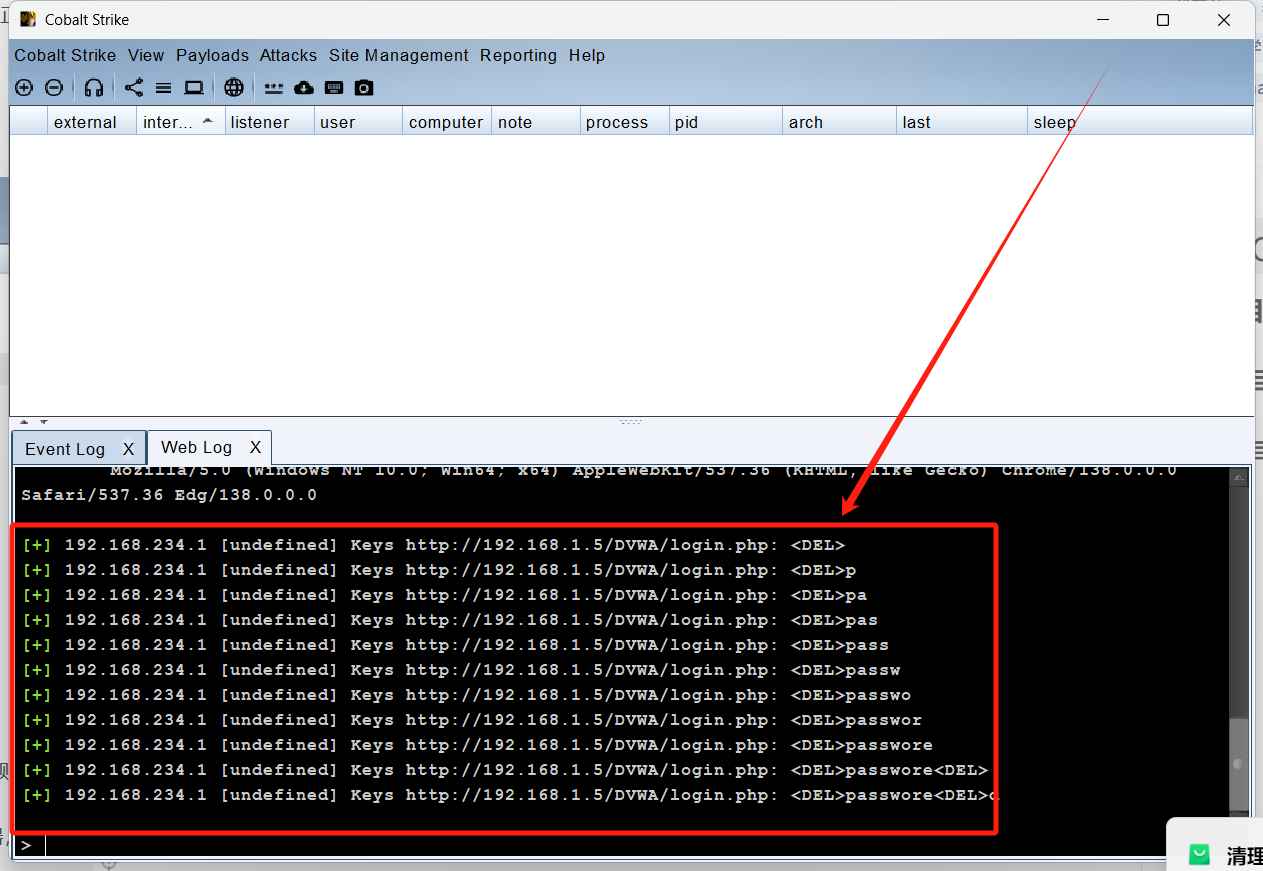Show Target Table with the laptop icon
1263x871 pixels.
point(194,88)
